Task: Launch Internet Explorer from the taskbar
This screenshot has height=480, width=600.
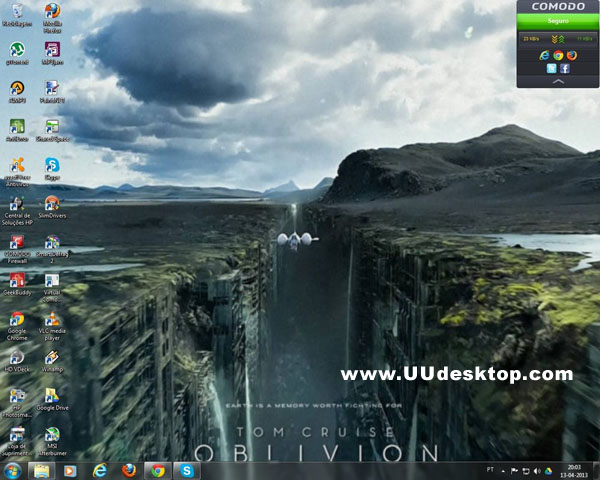Action: (x=99, y=471)
